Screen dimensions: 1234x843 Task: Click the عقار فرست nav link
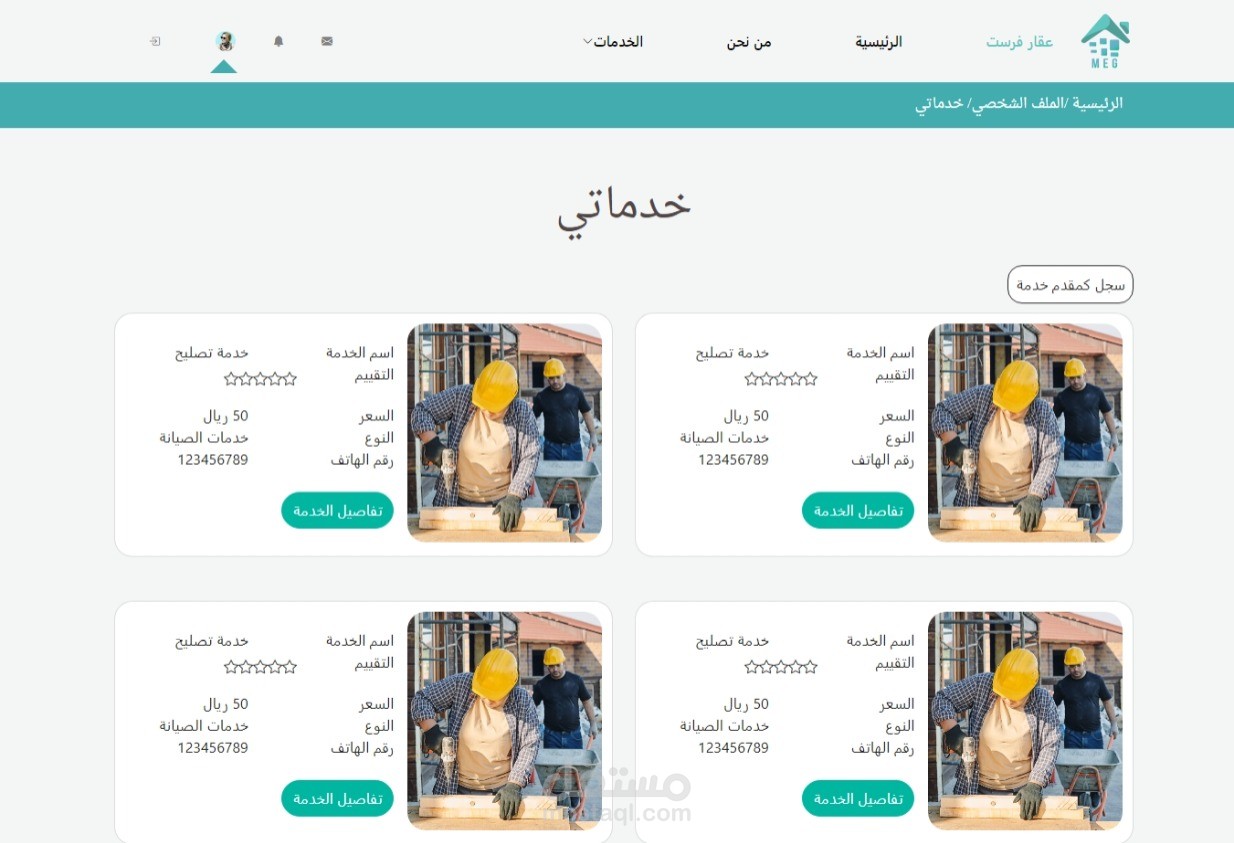(1019, 42)
